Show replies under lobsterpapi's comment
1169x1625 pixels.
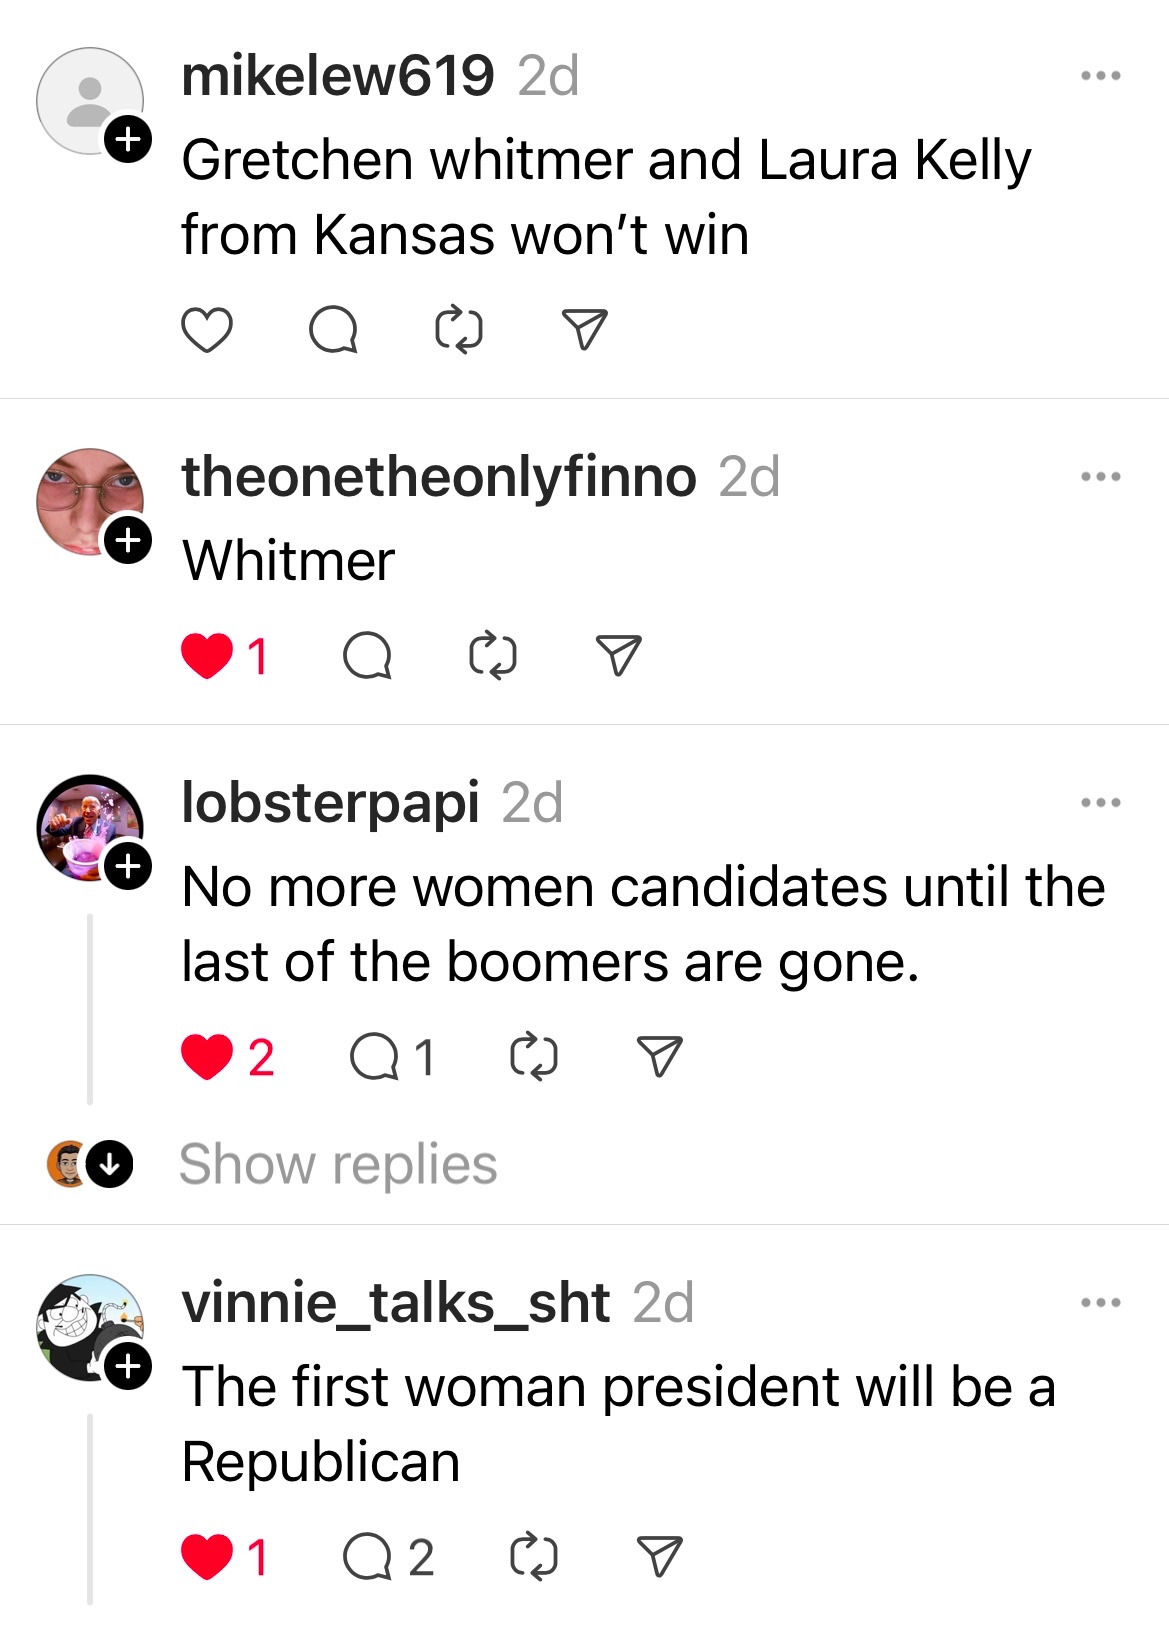tap(337, 1165)
